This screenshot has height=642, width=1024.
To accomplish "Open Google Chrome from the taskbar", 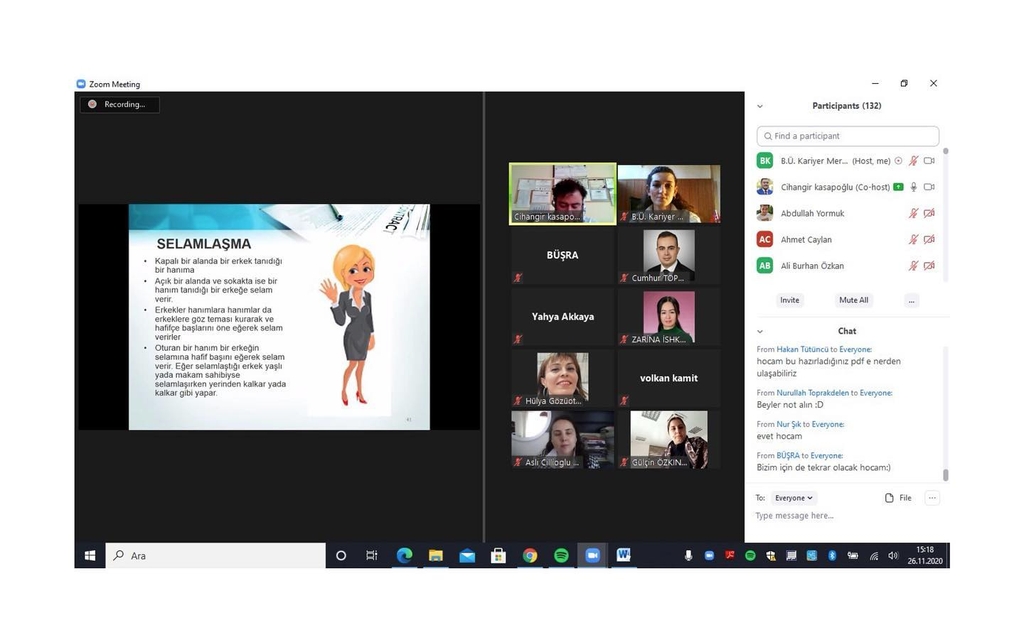I will [x=530, y=555].
